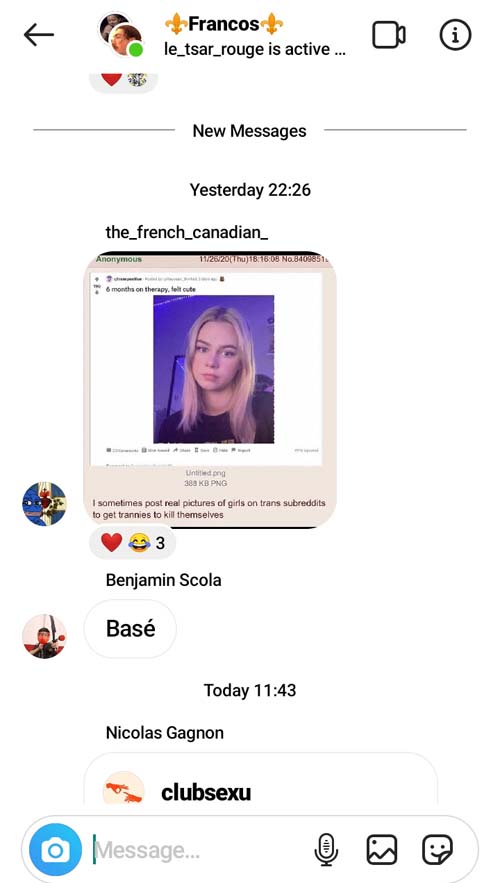The width and height of the screenshot is (500, 883).
Task: Tap the heart reaction above New Messages
Action: pyautogui.click(x=111, y=78)
